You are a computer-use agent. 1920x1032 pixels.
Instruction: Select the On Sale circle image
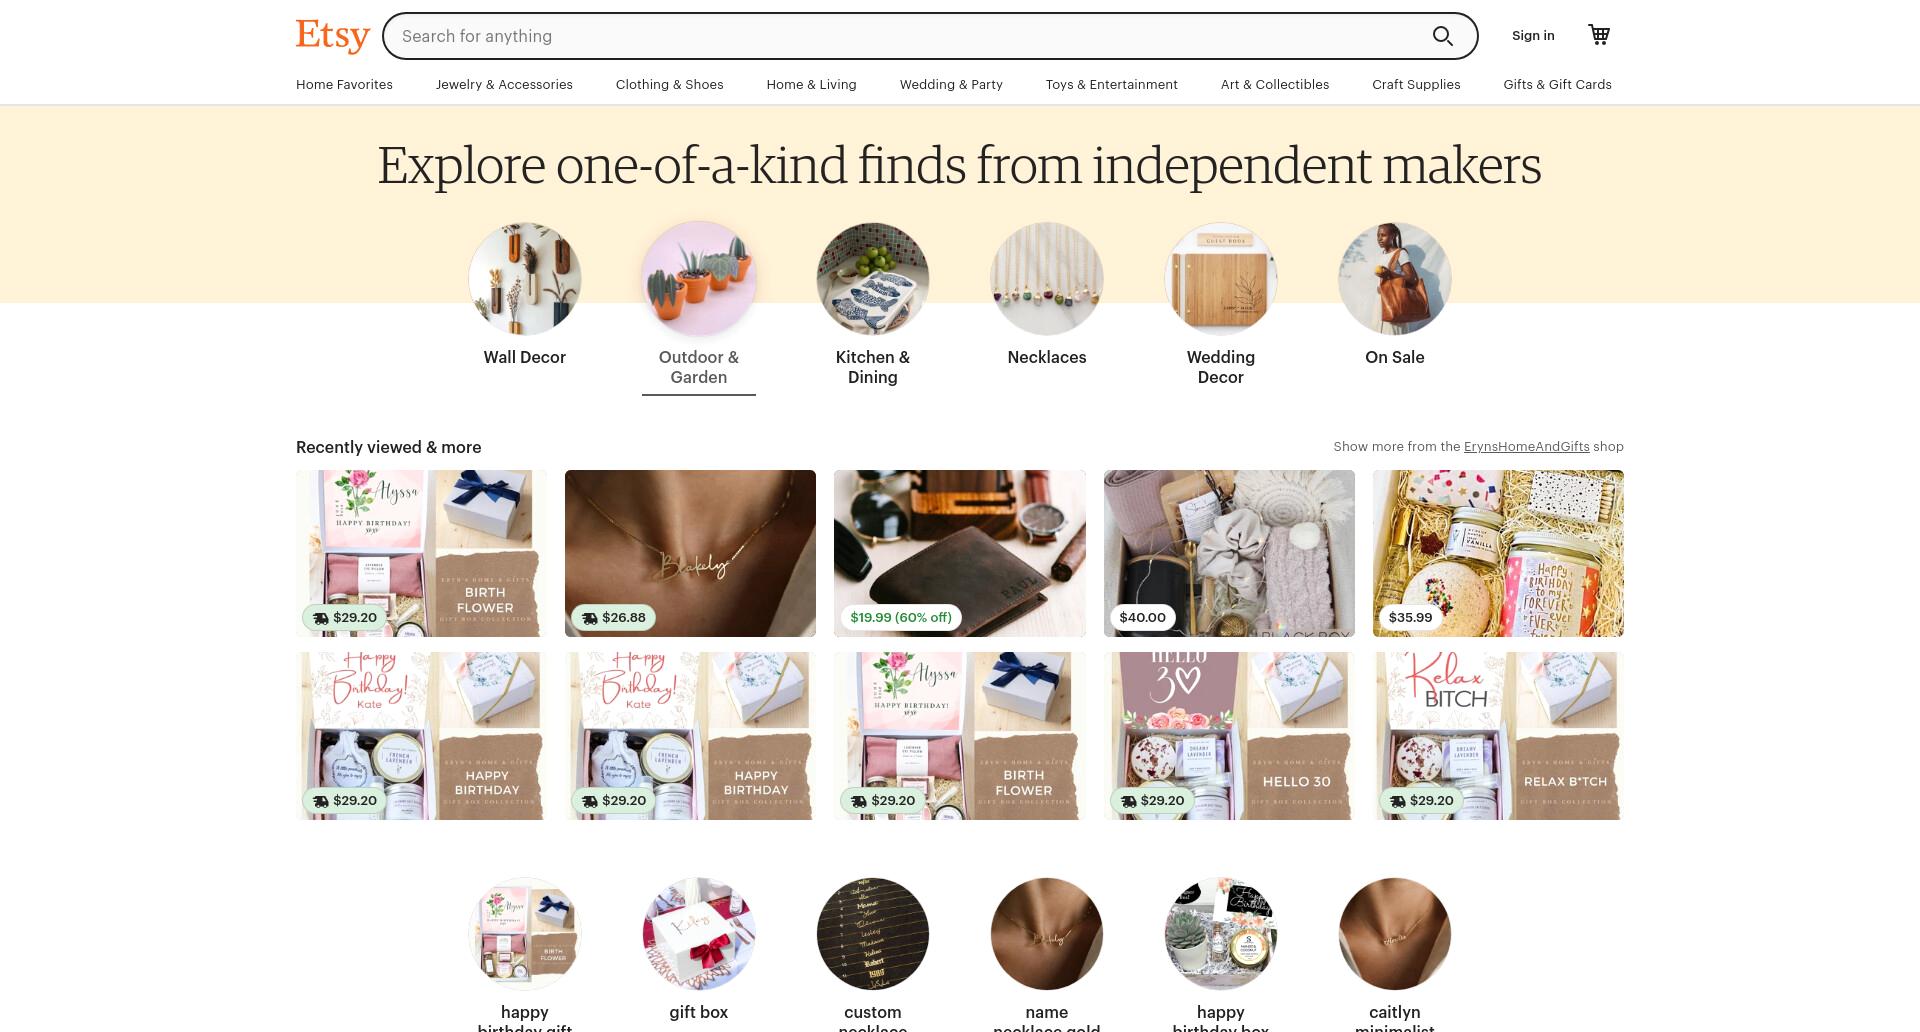click(x=1395, y=279)
